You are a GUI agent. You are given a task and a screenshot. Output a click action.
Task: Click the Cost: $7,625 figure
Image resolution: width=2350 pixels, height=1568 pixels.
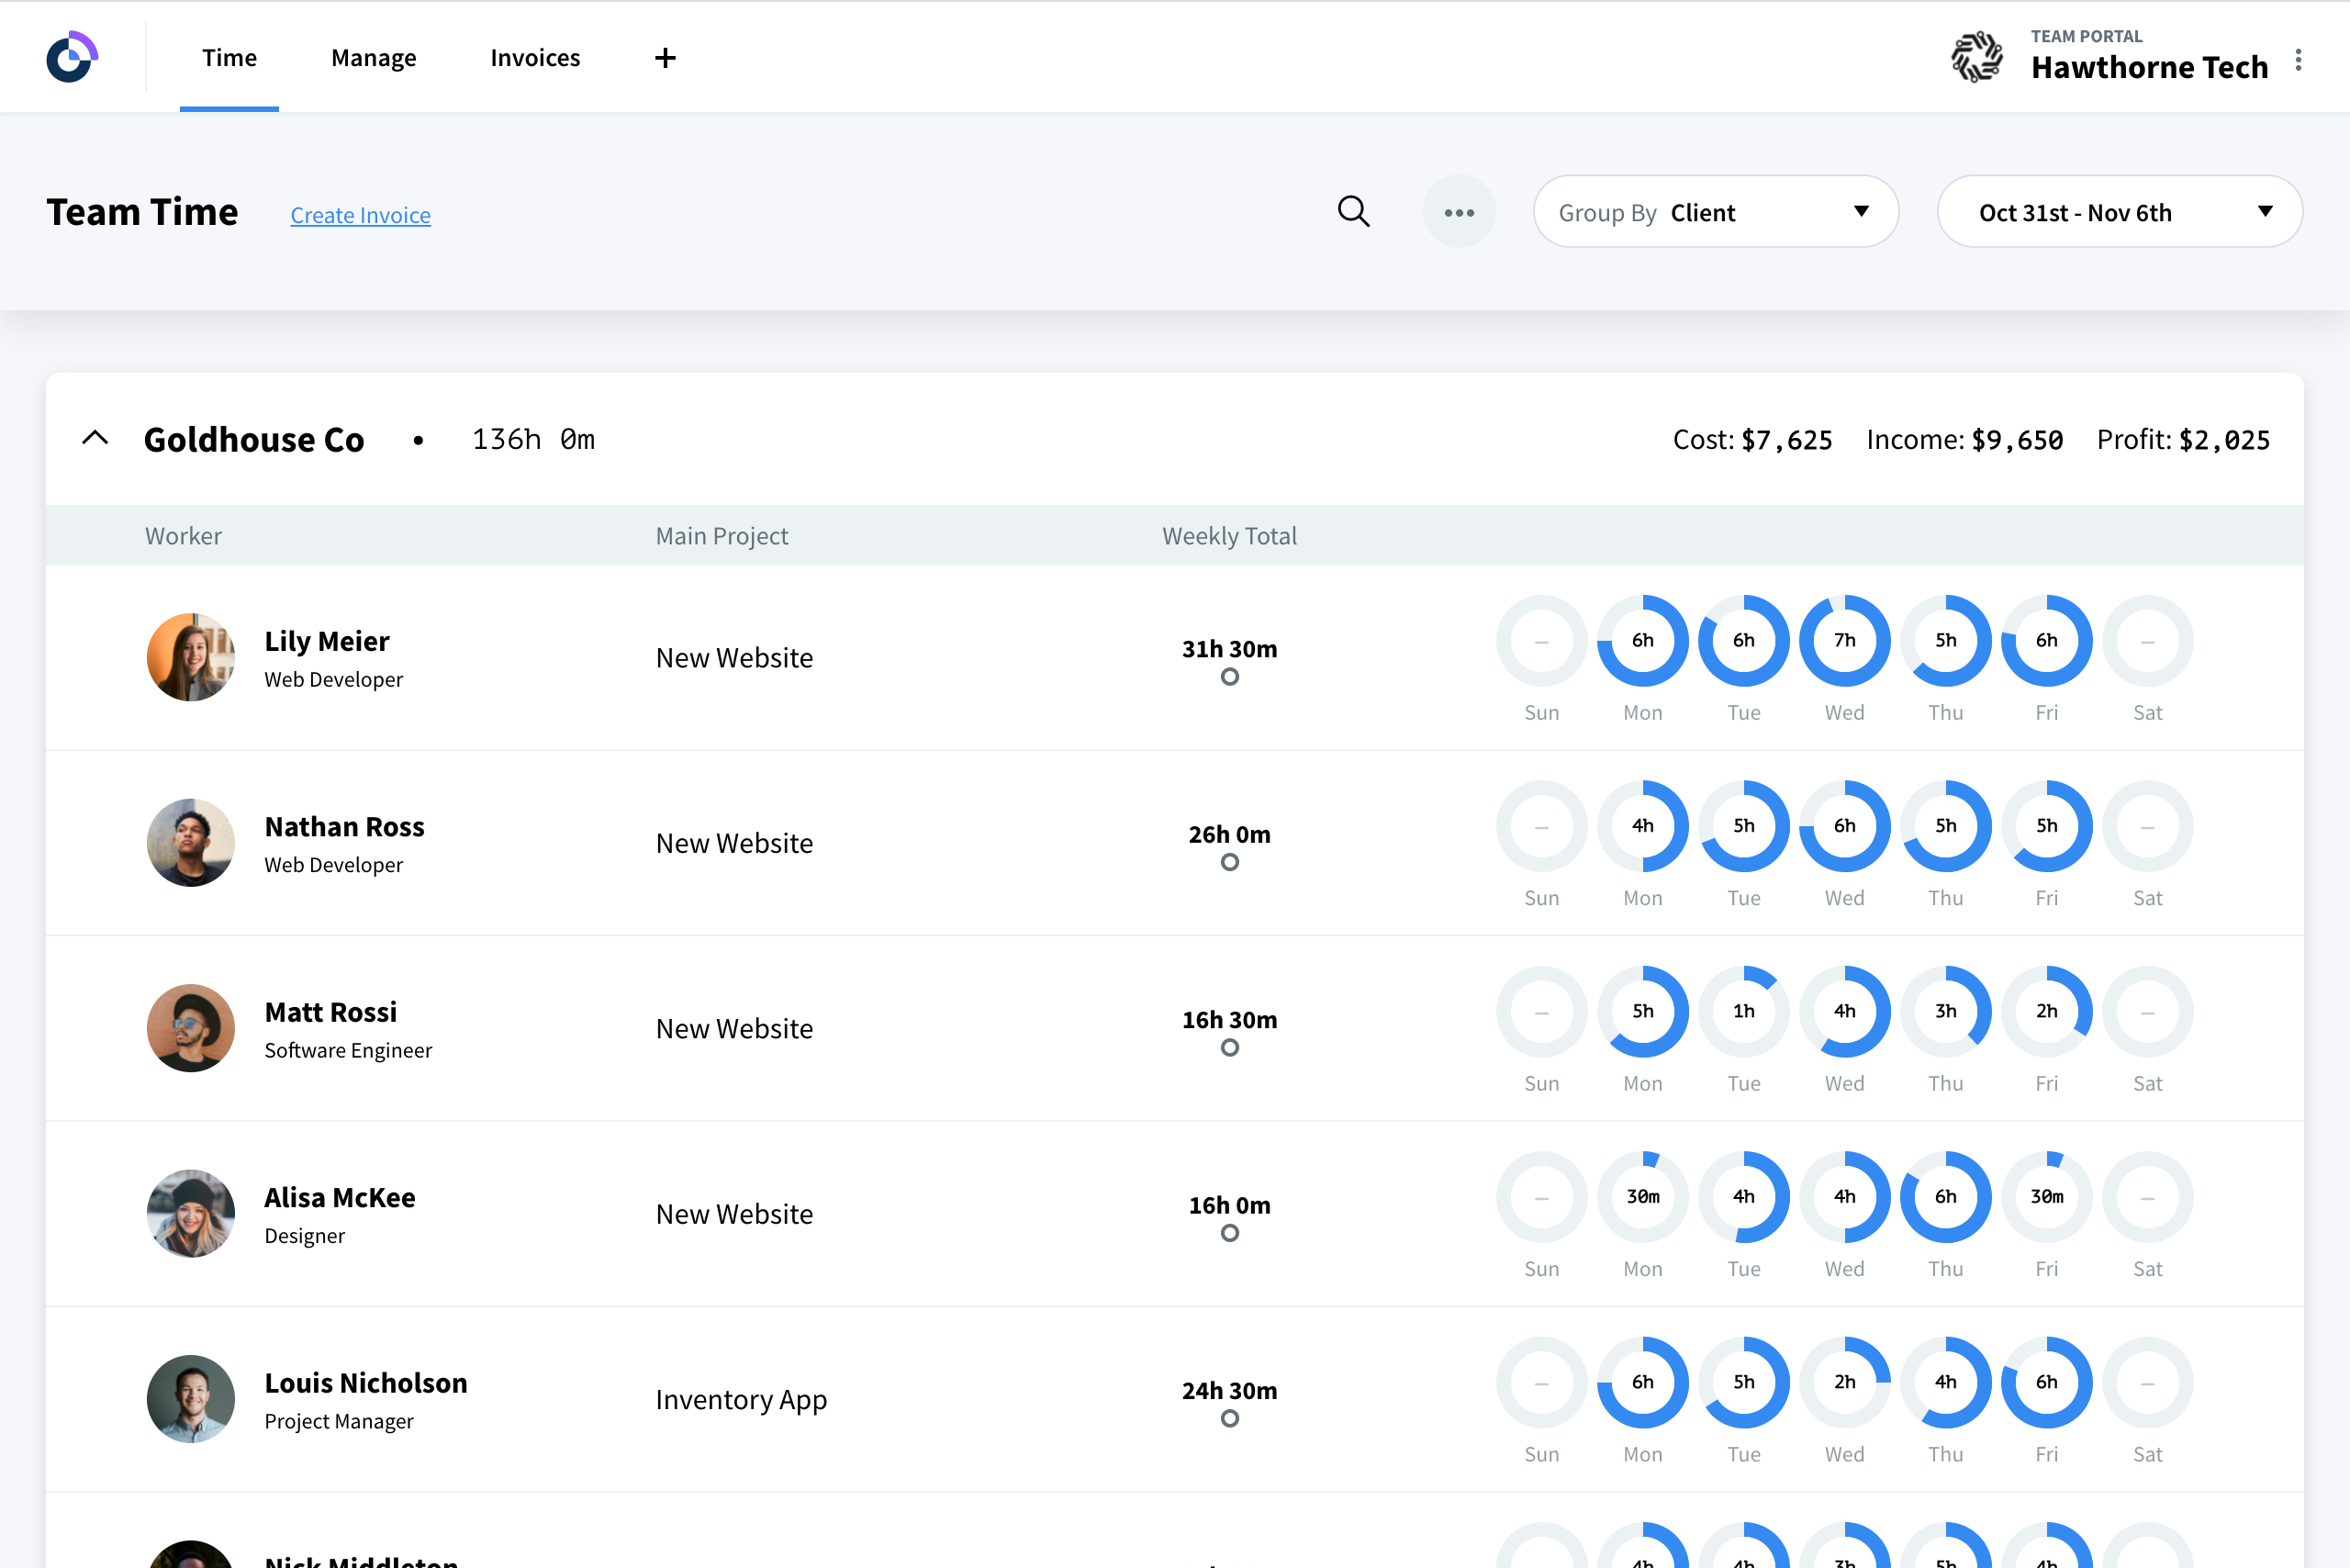(x=1753, y=440)
